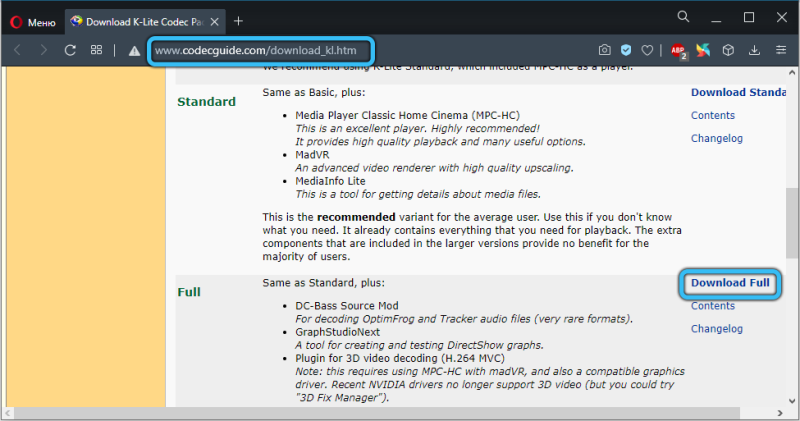
Task: Click the site security warning triangle icon
Action: (x=134, y=51)
